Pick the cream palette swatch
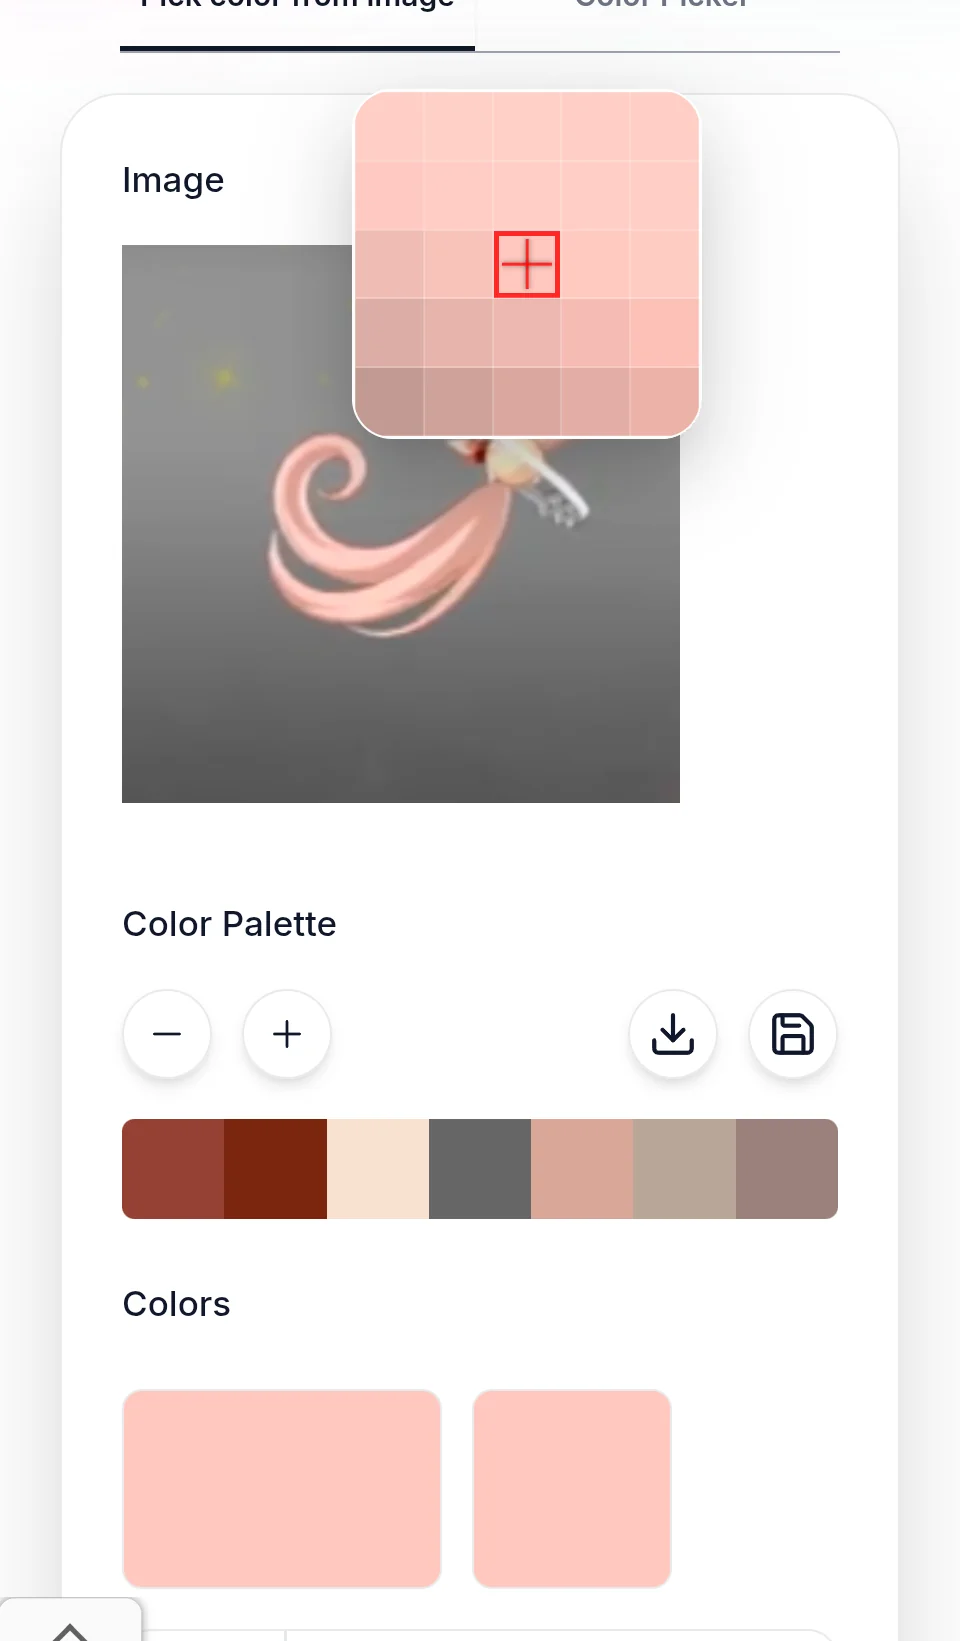This screenshot has height=1641, width=960. pos(378,1169)
